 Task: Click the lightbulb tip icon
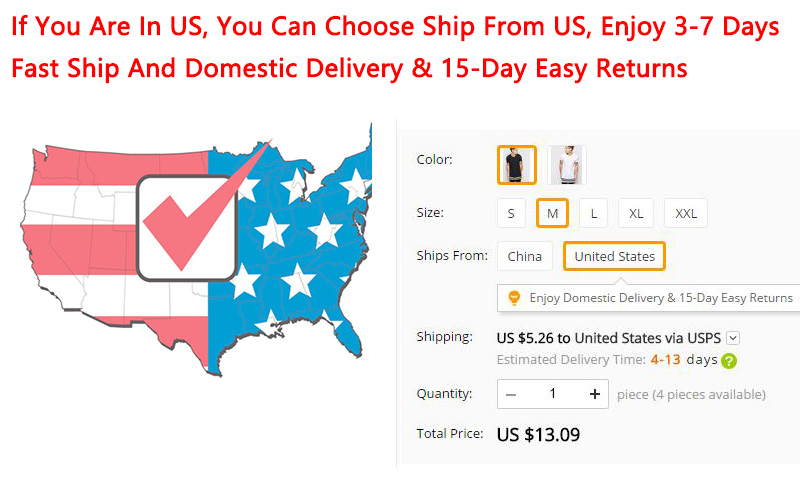514,298
